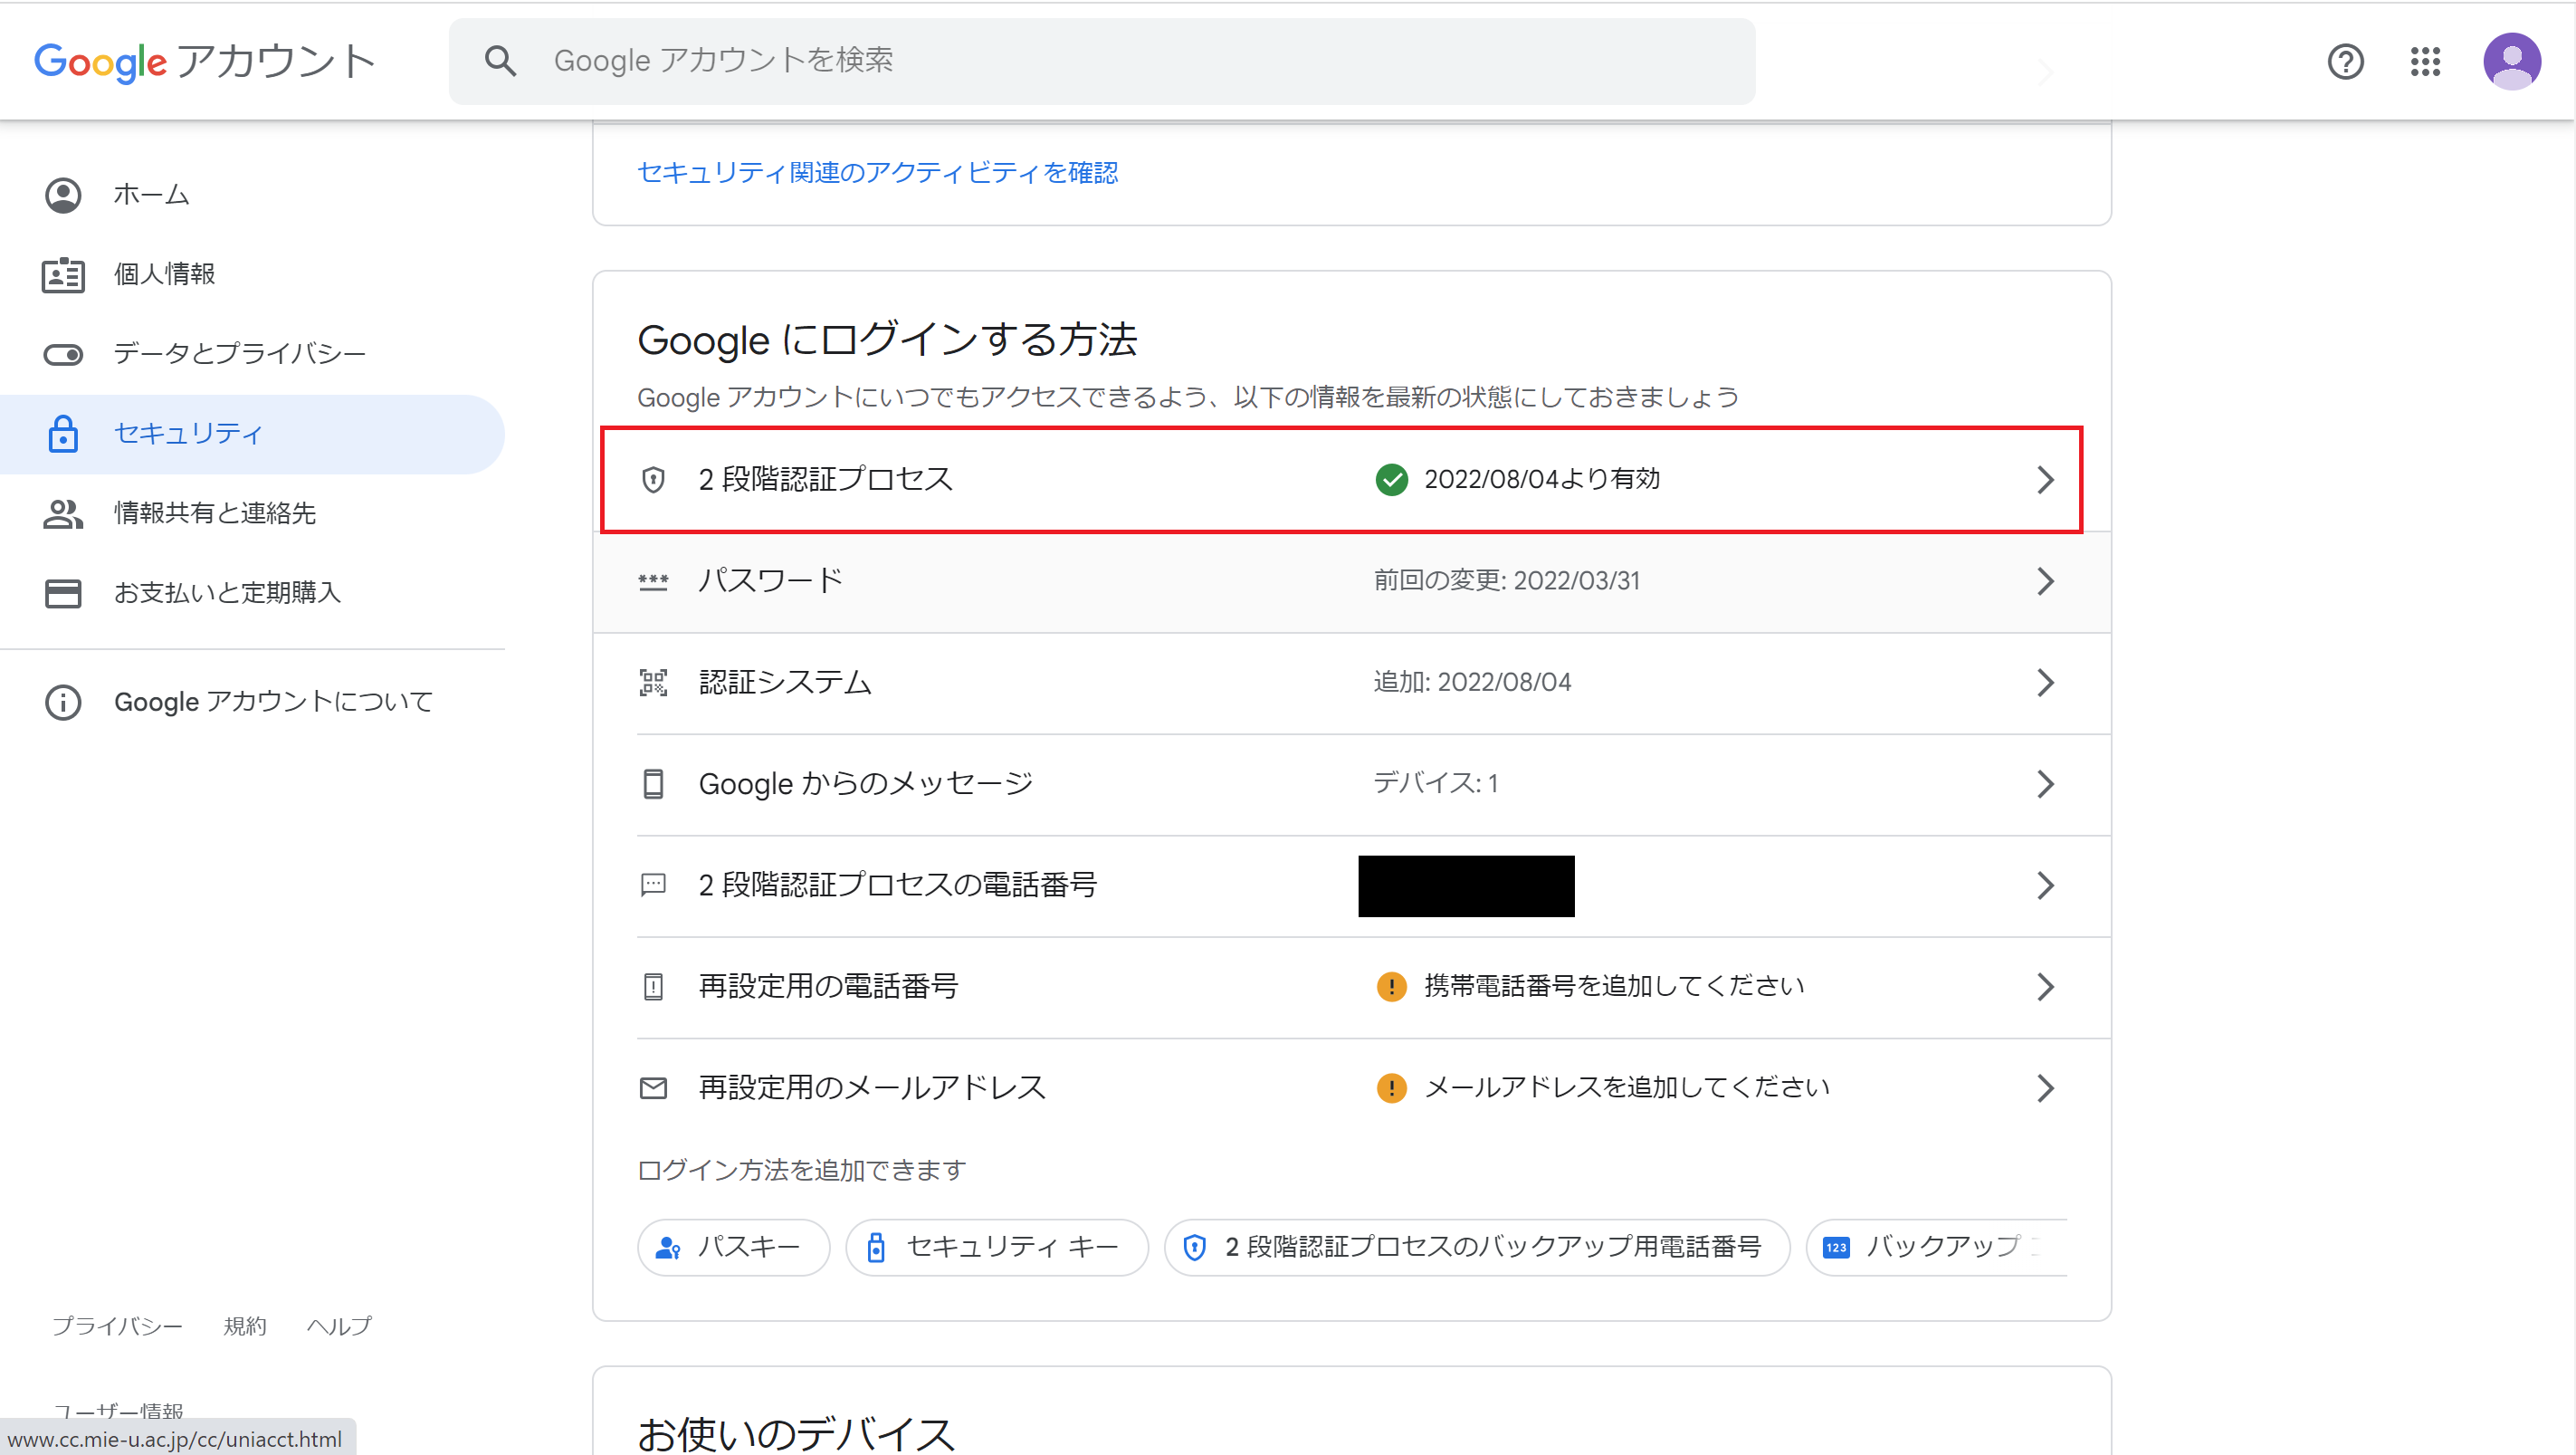The height and width of the screenshot is (1455, 2576).
Task: Click the envelope icon beside 再設定用のメールアドレス
Action: [653, 1088]
